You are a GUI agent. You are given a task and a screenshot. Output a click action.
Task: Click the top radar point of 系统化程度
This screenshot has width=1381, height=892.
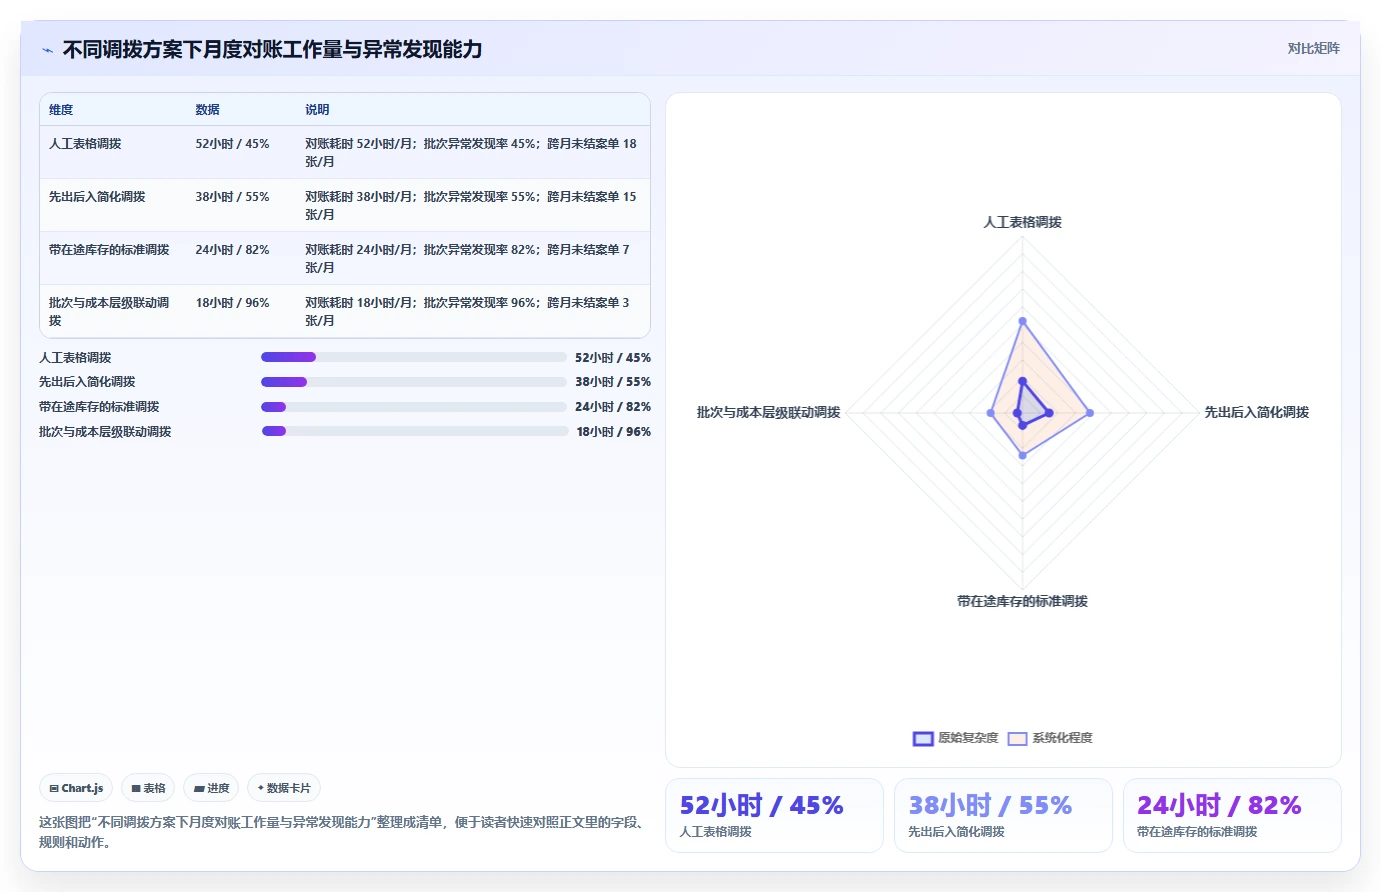[1022, 321]
